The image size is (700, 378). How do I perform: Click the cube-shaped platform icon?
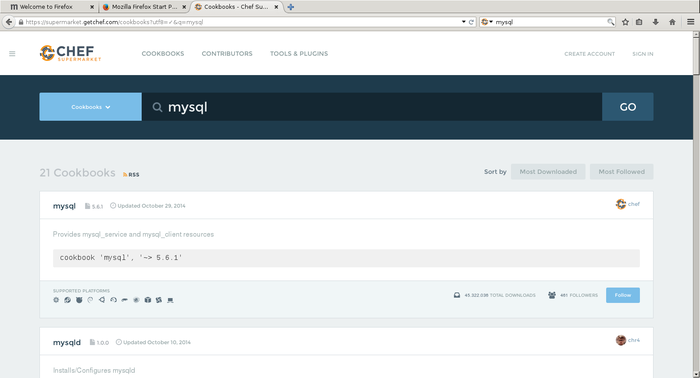pyautogui.click(x=148, y=300)
